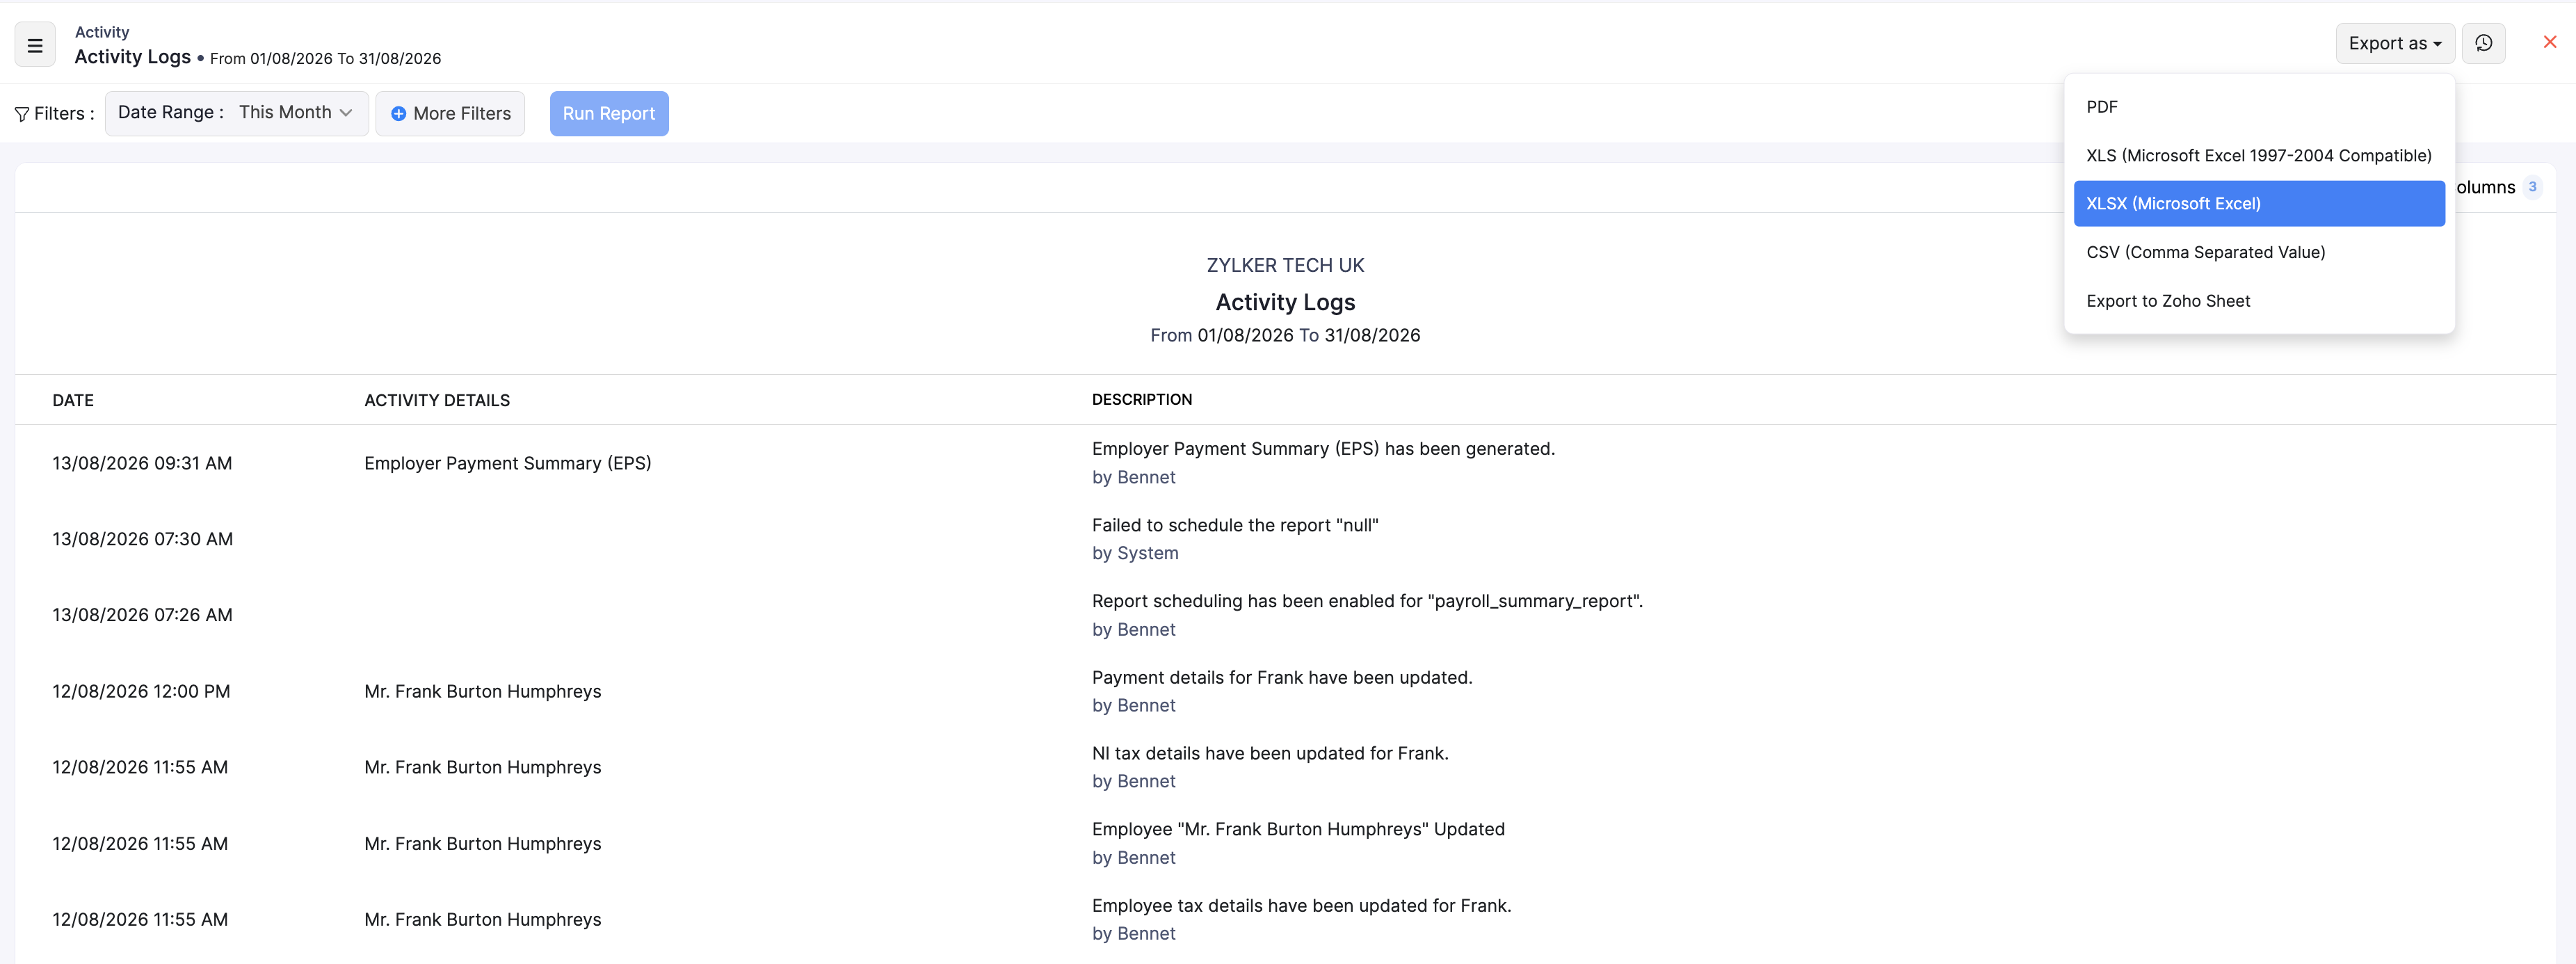
Task: Select date 13/08/2026 07:30 AM
Action: [x=142, y=539]
